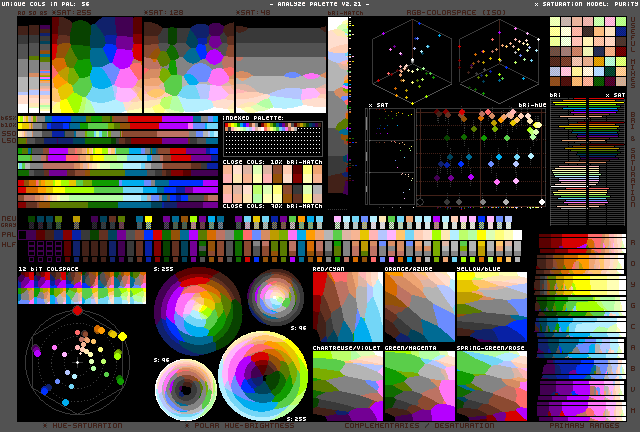Click the 'B65%' row label
Image resolution: width=640 pixels, height=432 pixels.
tap(9, 118)
